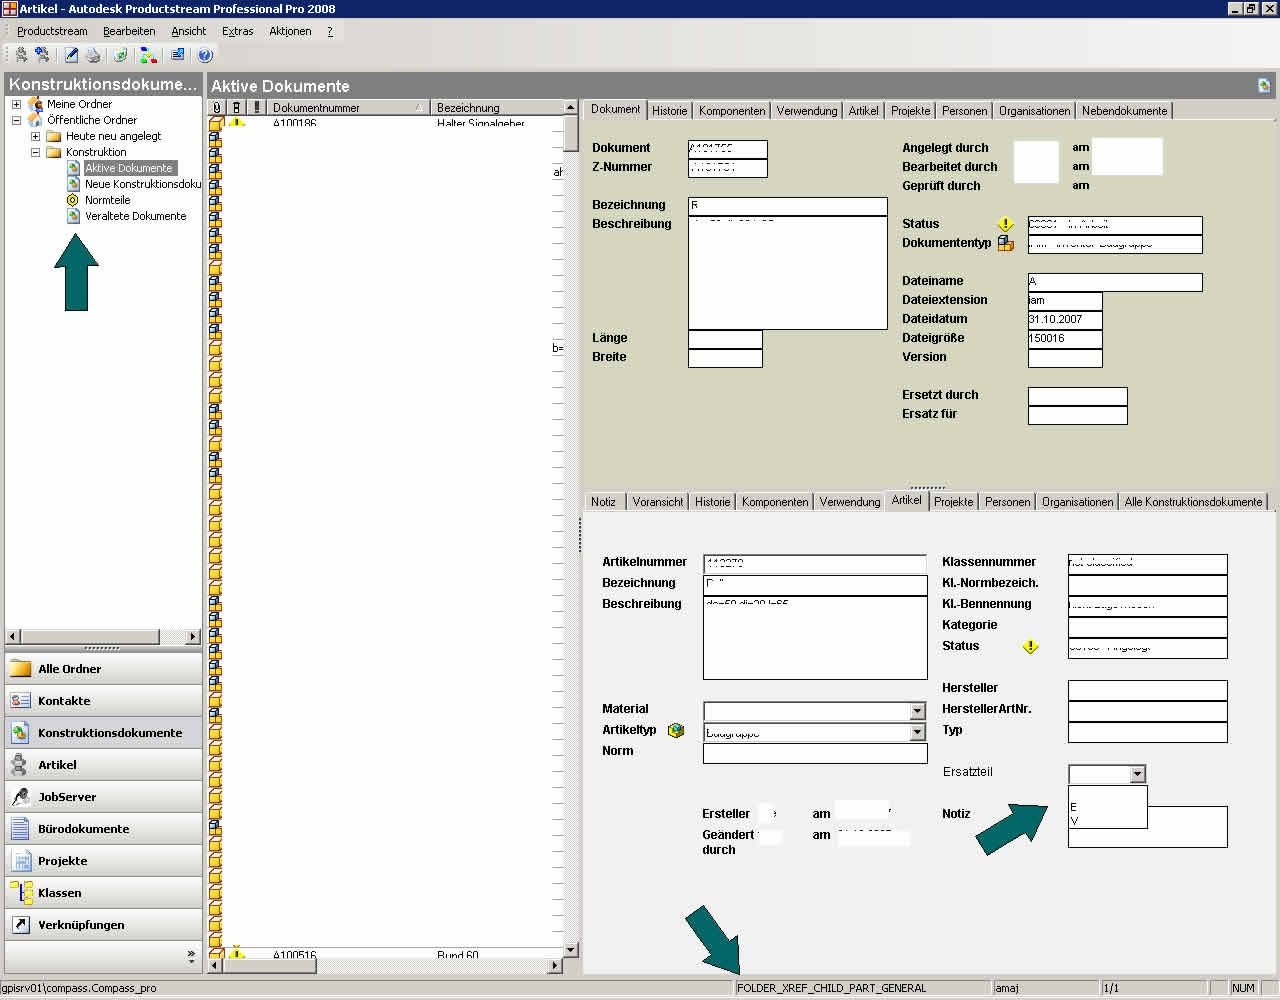Screen dimensions: 1280x1000
Task: Select Neue Konstruktionsdoku tree item
Action: tap(142, 184)
